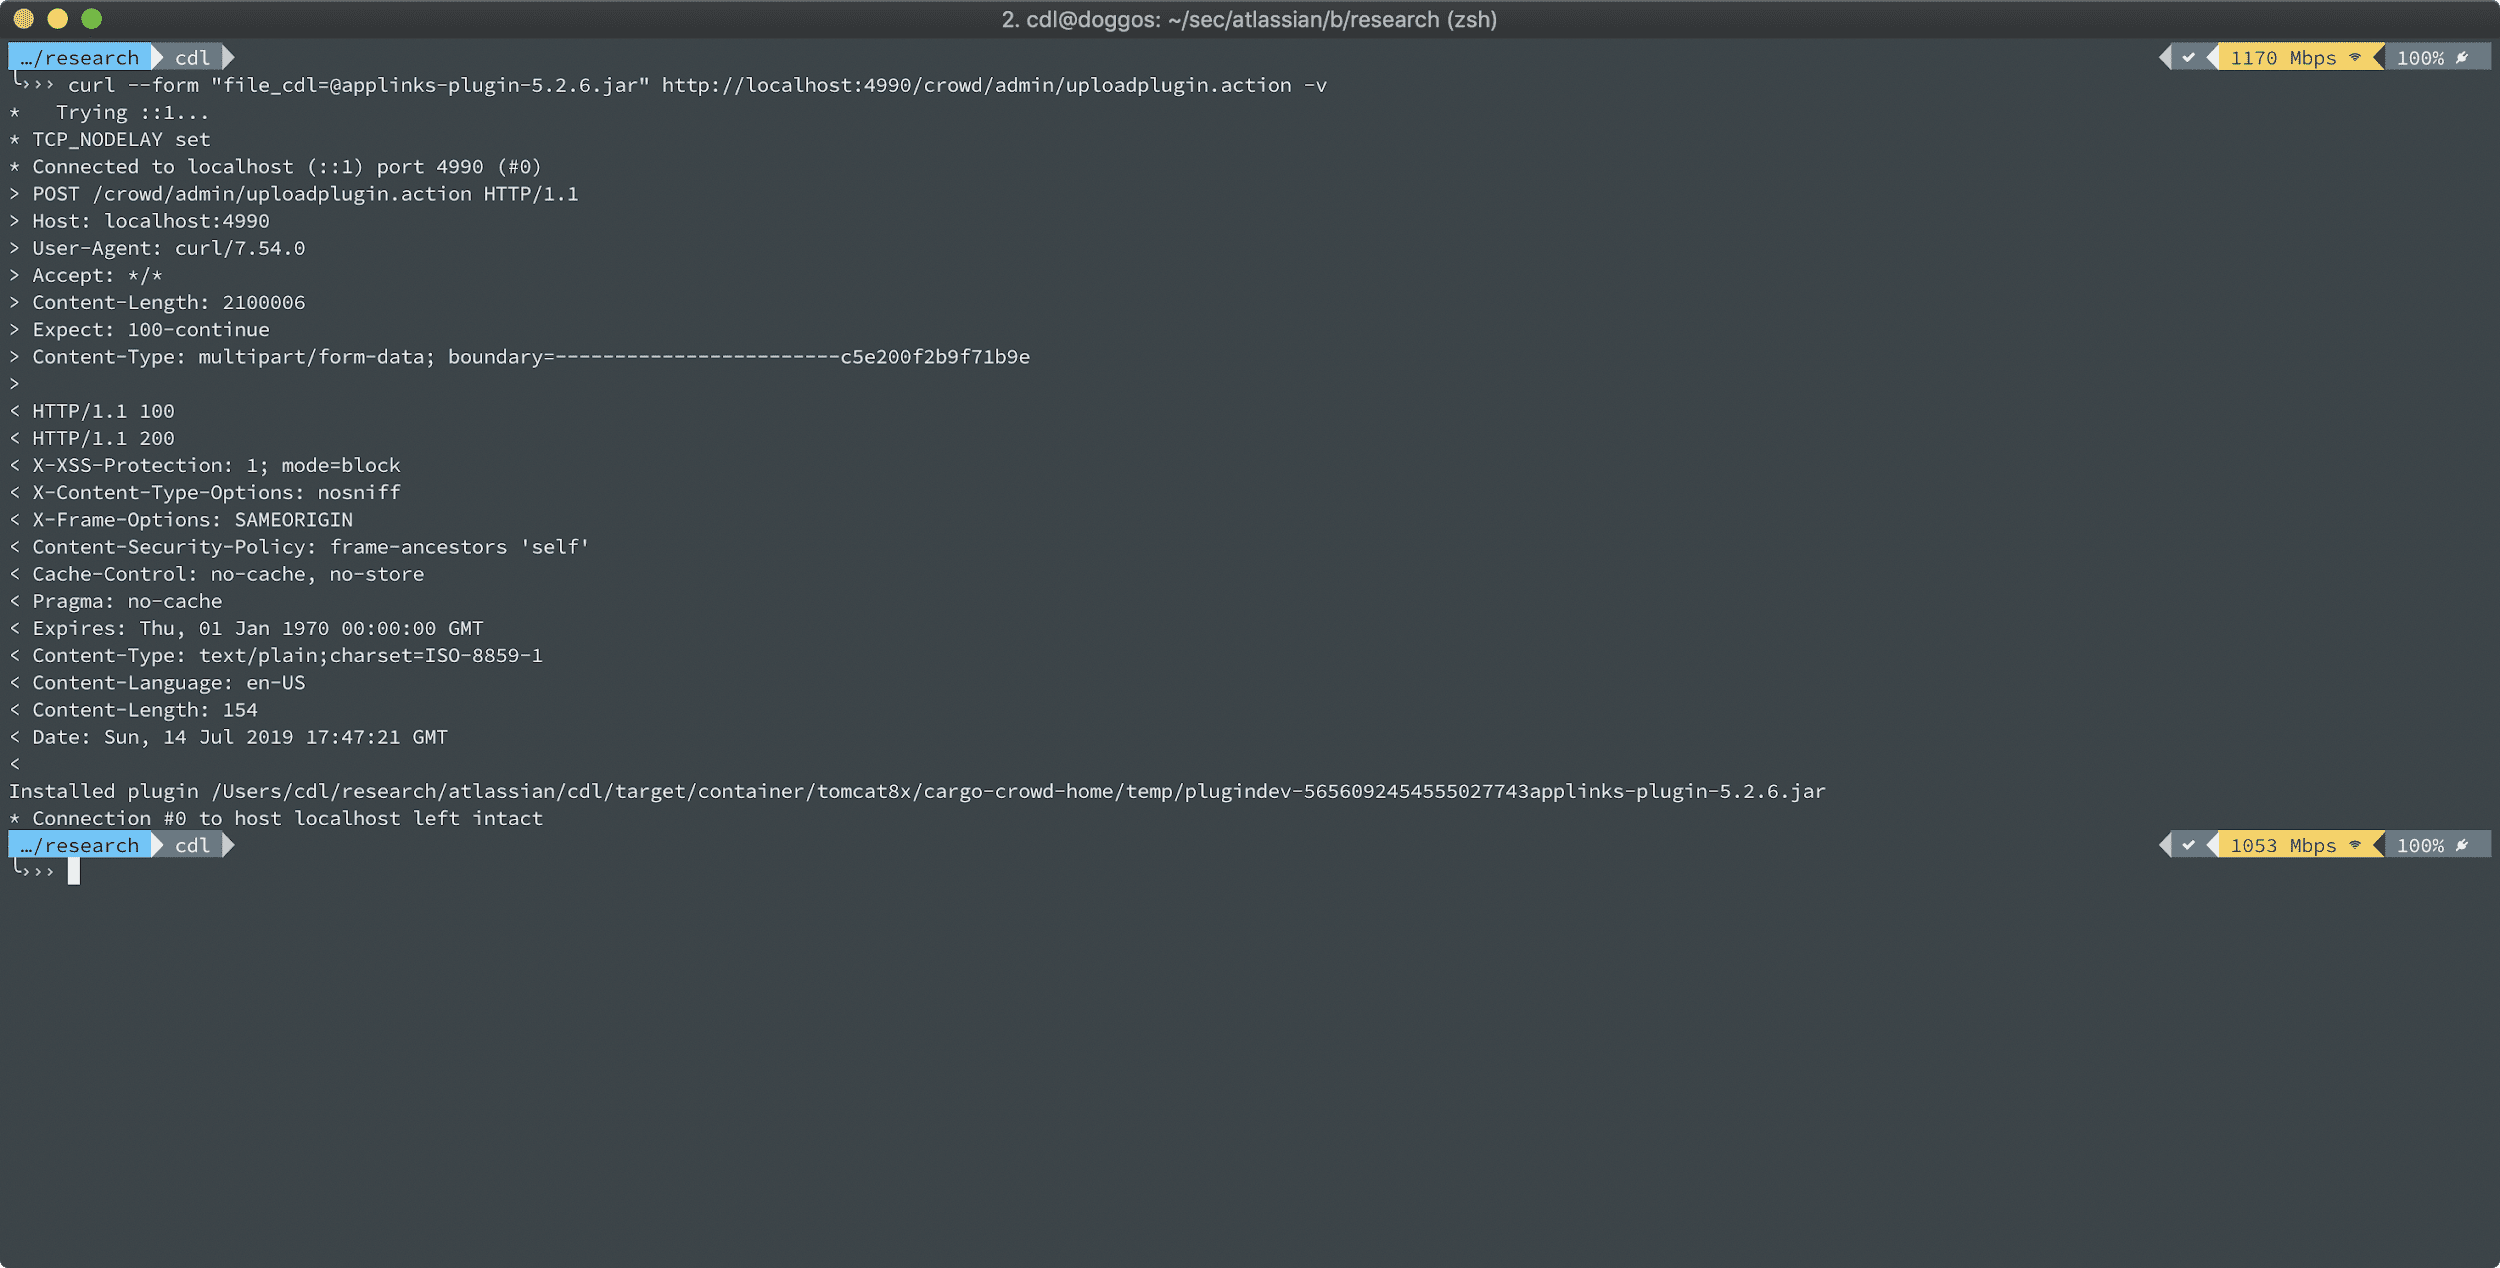Image resolution: width=2500 pixels, height=1268 pixels.
Task: Click the applinks-plugin-5.2.6.jar filename in curl command
Action: (490, 86)
